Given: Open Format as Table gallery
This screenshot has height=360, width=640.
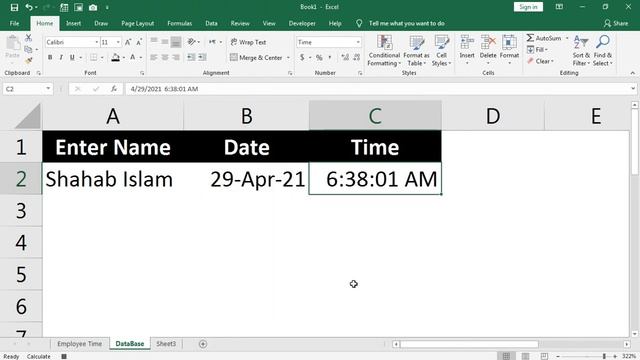Looking at the screenshot, I should click(x=416, y=51).
